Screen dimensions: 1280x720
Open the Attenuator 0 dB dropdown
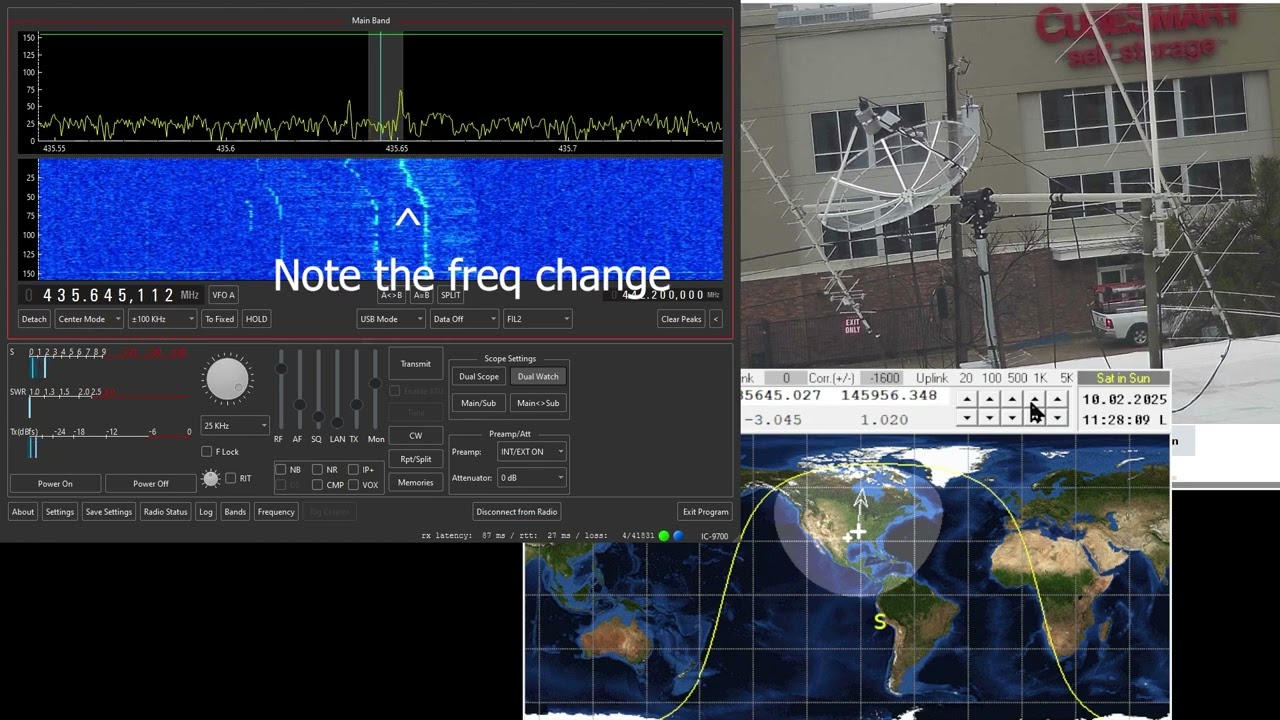click(532, 478)
